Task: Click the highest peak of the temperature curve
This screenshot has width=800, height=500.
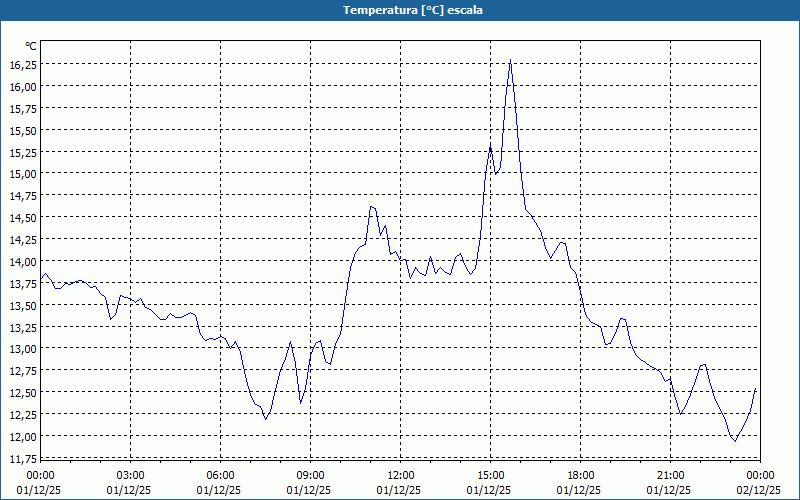Action: click(510, 61)
